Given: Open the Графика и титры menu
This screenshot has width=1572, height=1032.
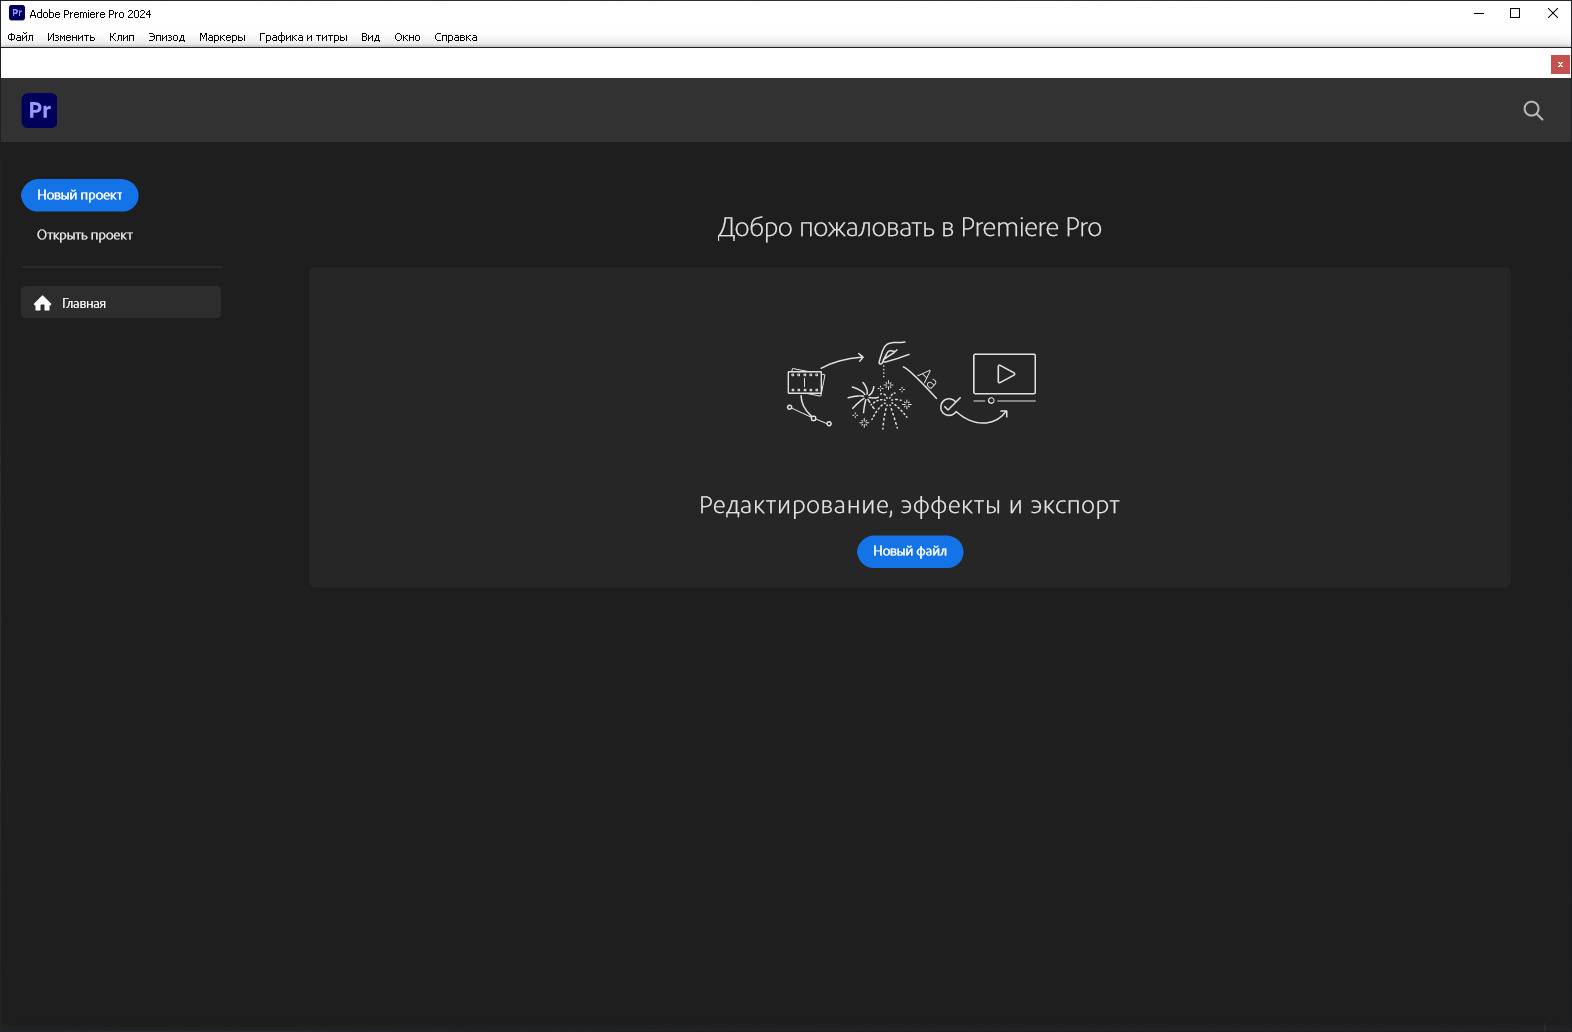Looking at the screenshot, I should [303, 37].
